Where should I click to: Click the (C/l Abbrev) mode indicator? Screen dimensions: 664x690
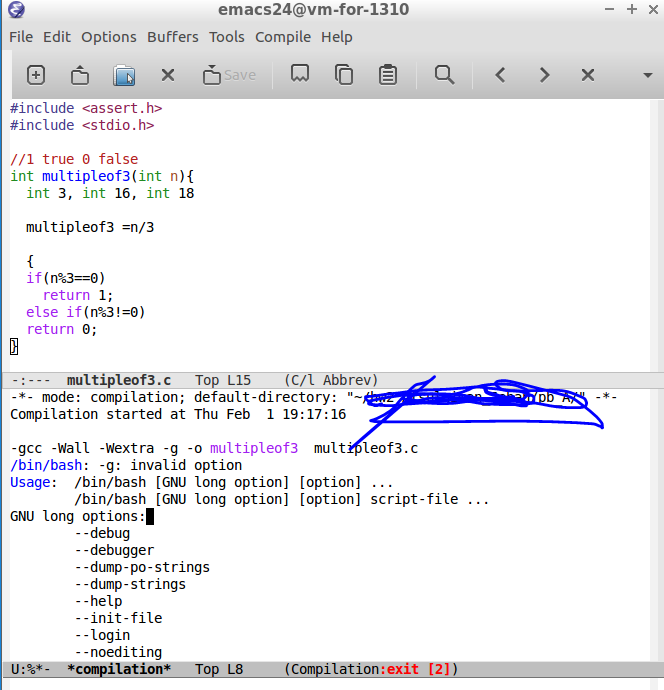tap(331, 380)
